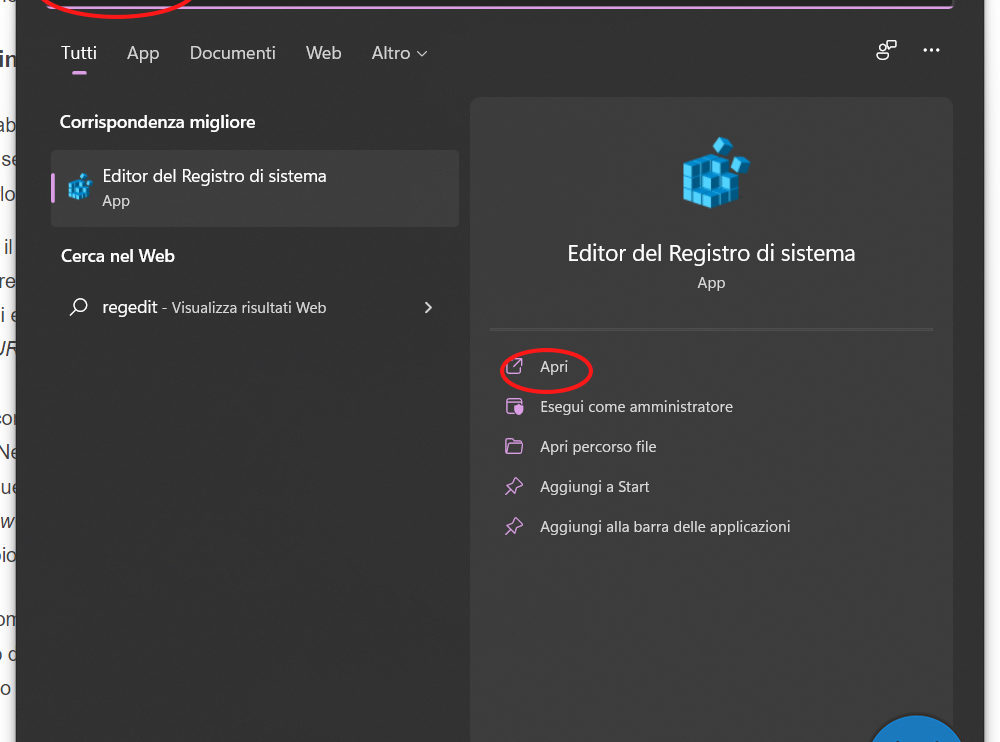Click the large Registry Editor cube icon

715,173
